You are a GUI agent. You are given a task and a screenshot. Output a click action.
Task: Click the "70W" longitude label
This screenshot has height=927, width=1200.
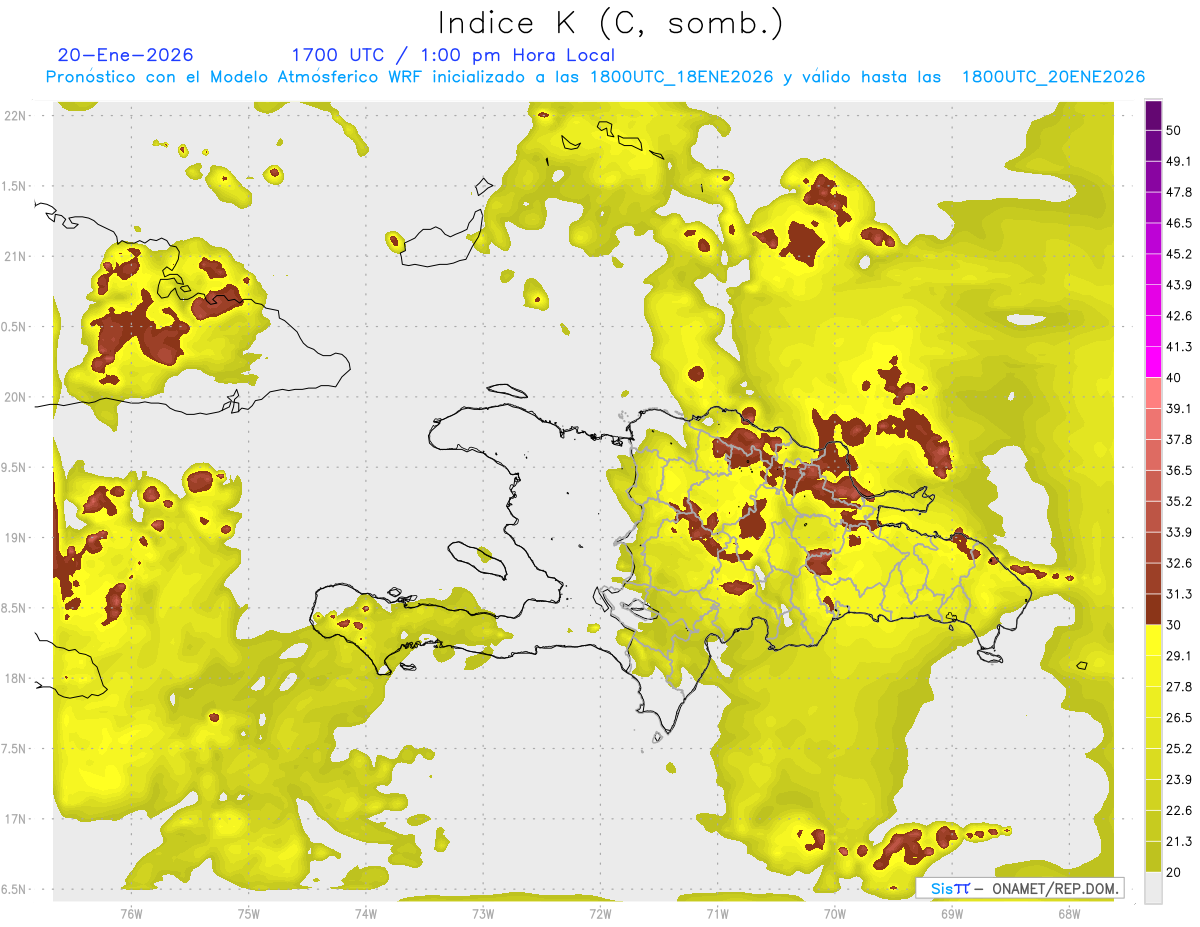point(835,913)
